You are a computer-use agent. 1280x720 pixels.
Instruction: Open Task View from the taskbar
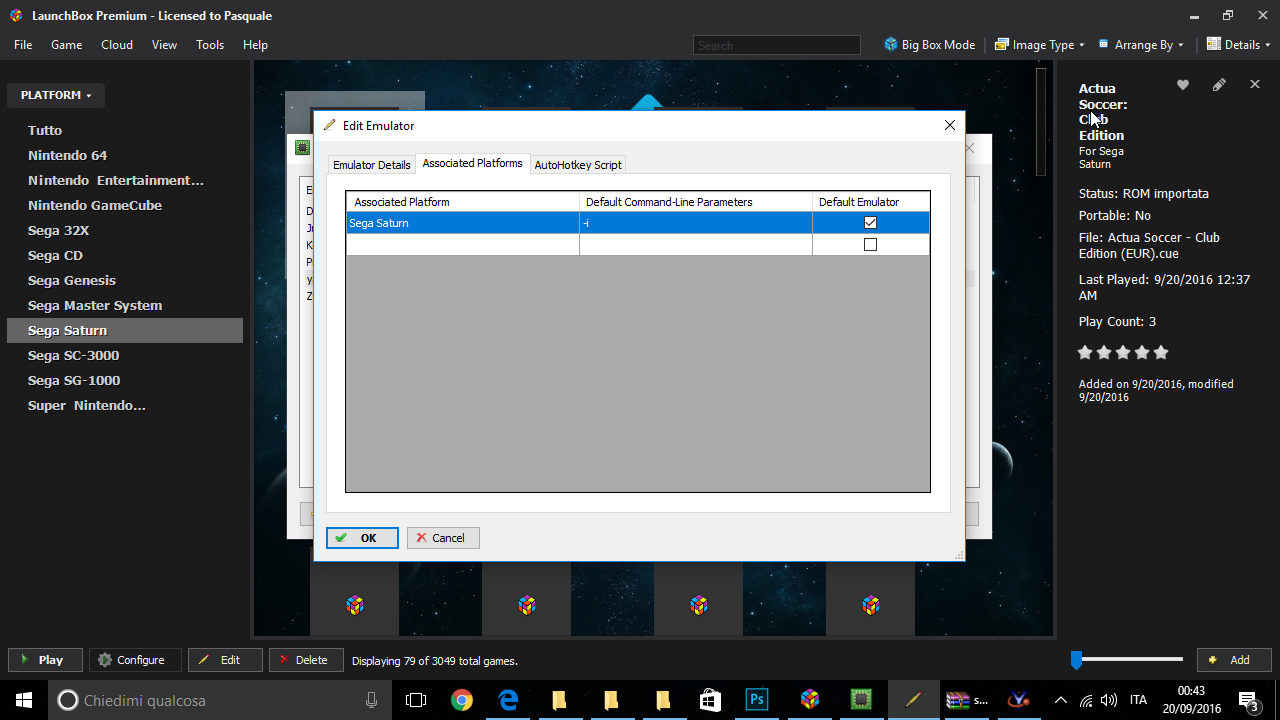(x=416, y=700)
